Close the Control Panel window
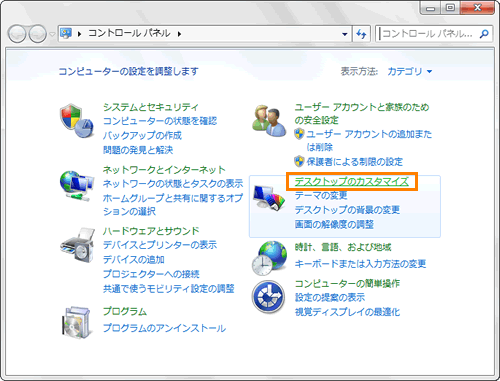 [x=477, y=8]
